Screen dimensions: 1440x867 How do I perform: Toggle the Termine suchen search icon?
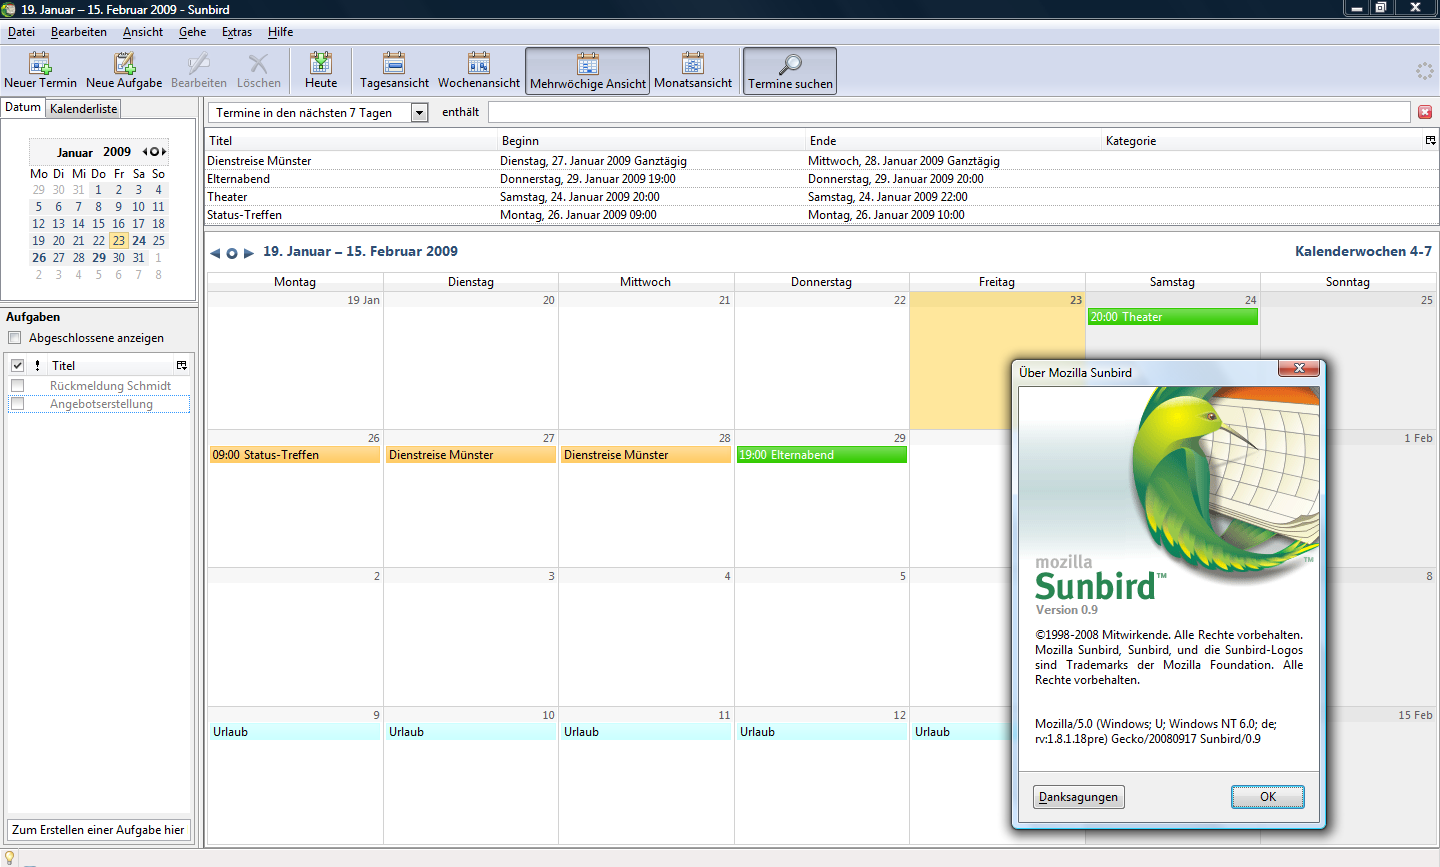(790, 66)
